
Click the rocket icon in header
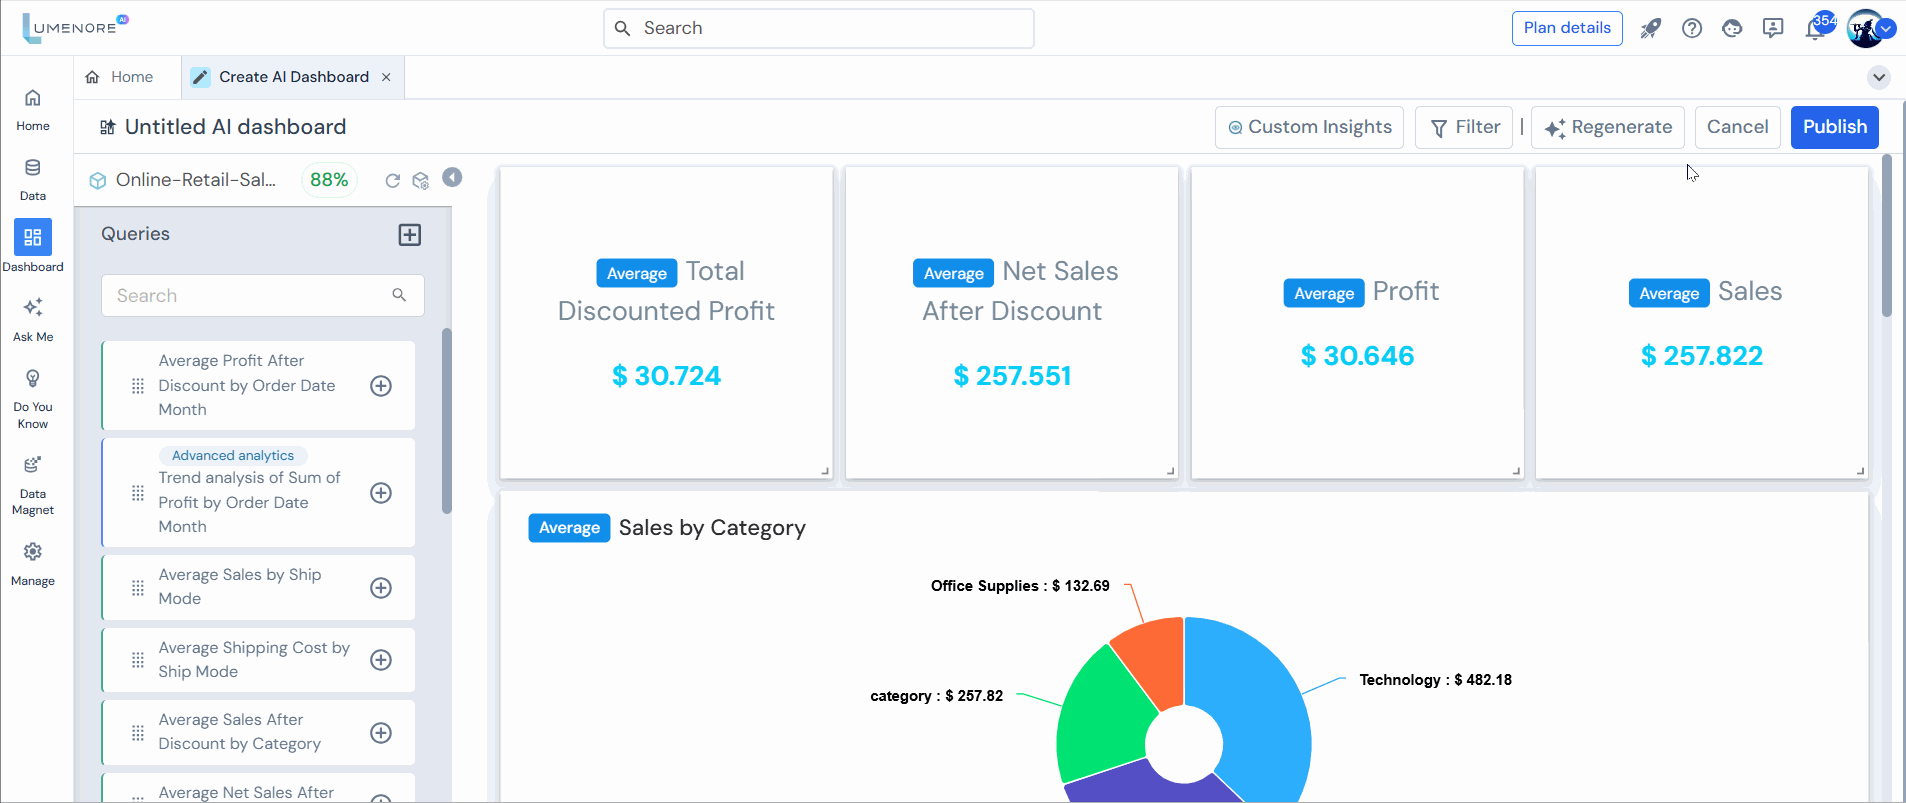(1650, 29)
